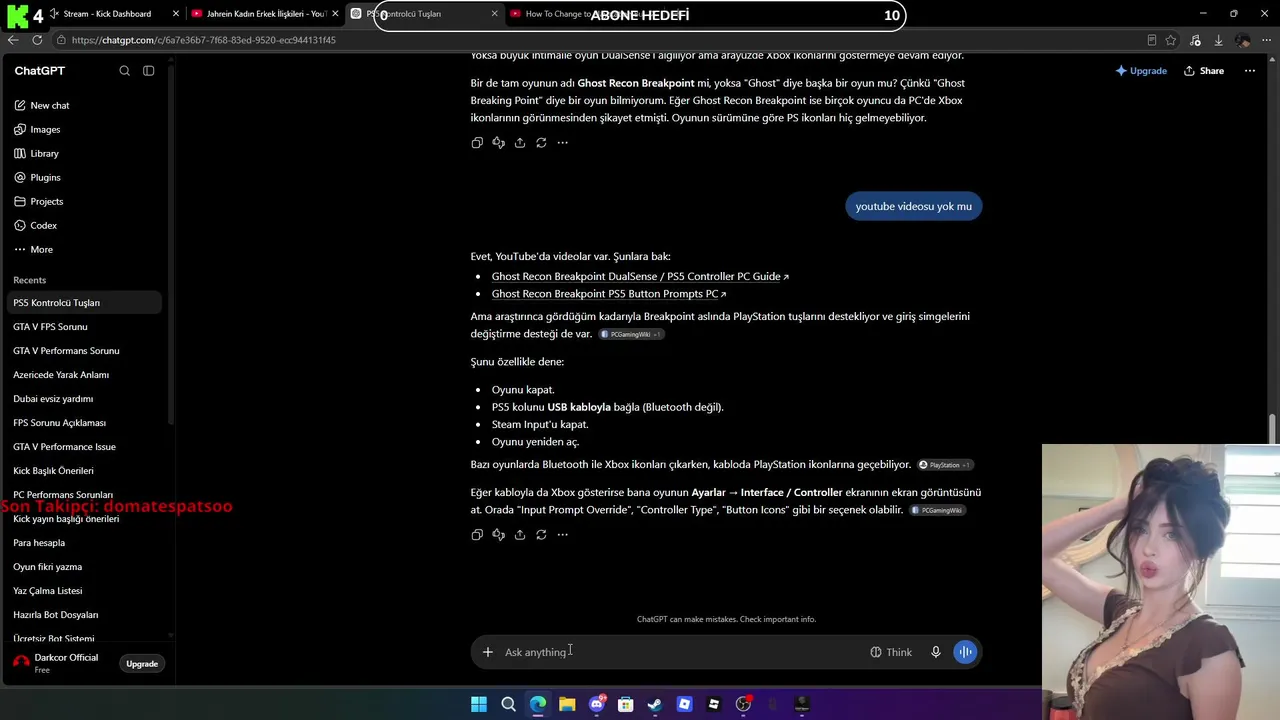Collapse the Recents section header
The width and height of the screenshot is (1280, 720).
click(30, 280)
